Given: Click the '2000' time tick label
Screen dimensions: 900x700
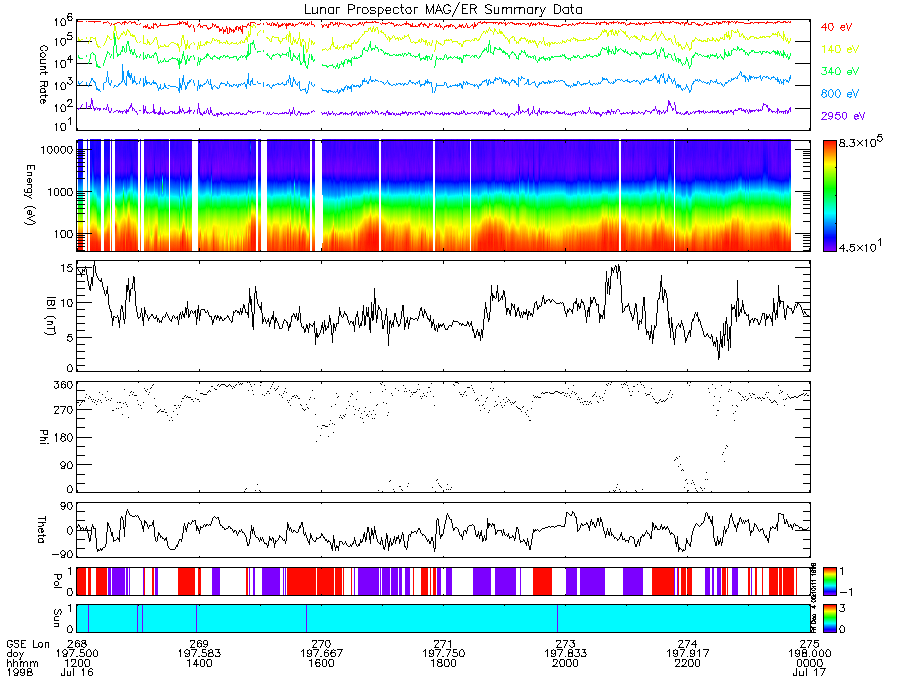Looking at the screenshot, I should 565,663.
